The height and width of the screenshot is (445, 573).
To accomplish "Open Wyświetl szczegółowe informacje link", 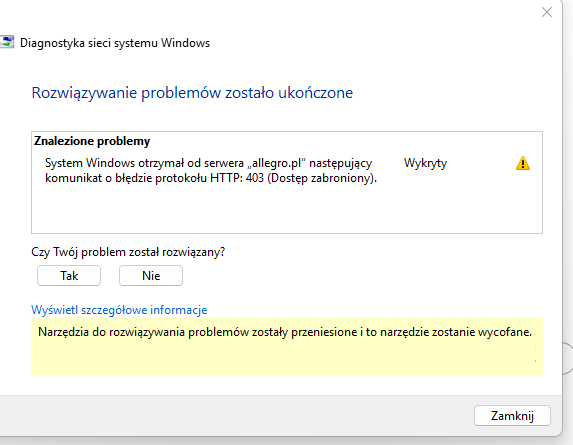I will 119,310.
